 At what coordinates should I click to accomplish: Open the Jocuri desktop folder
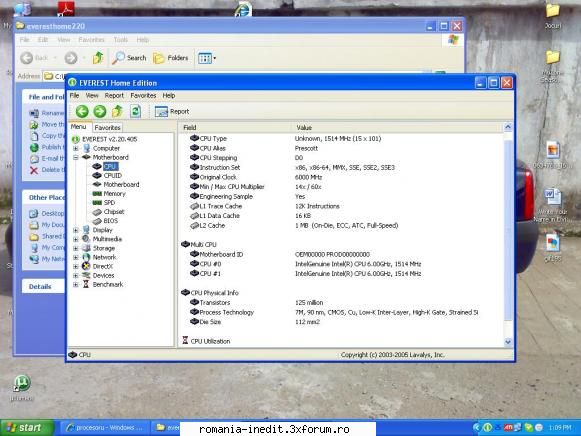(552, 16)
